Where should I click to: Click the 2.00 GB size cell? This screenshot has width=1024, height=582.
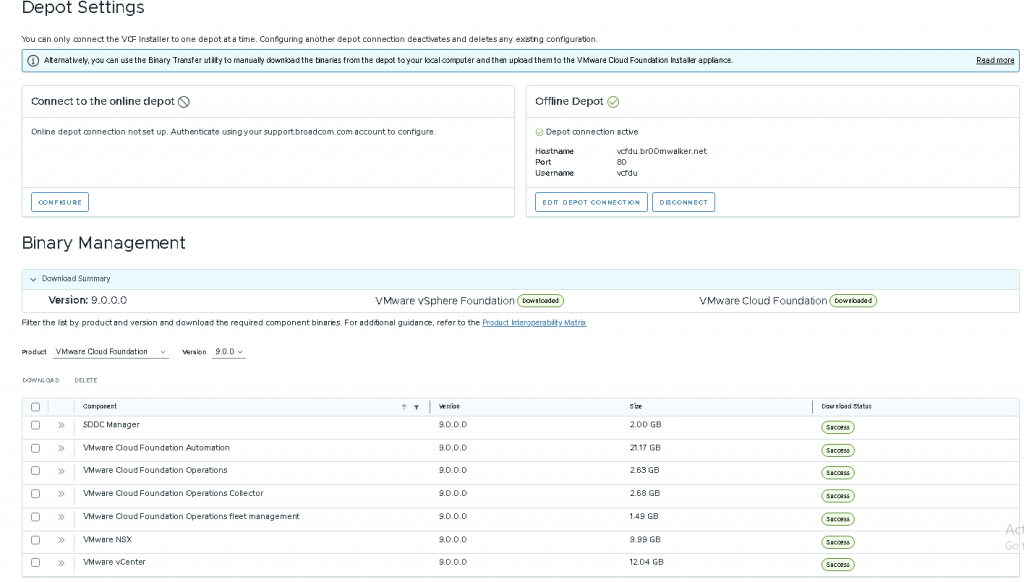click(x=645, y=425)
